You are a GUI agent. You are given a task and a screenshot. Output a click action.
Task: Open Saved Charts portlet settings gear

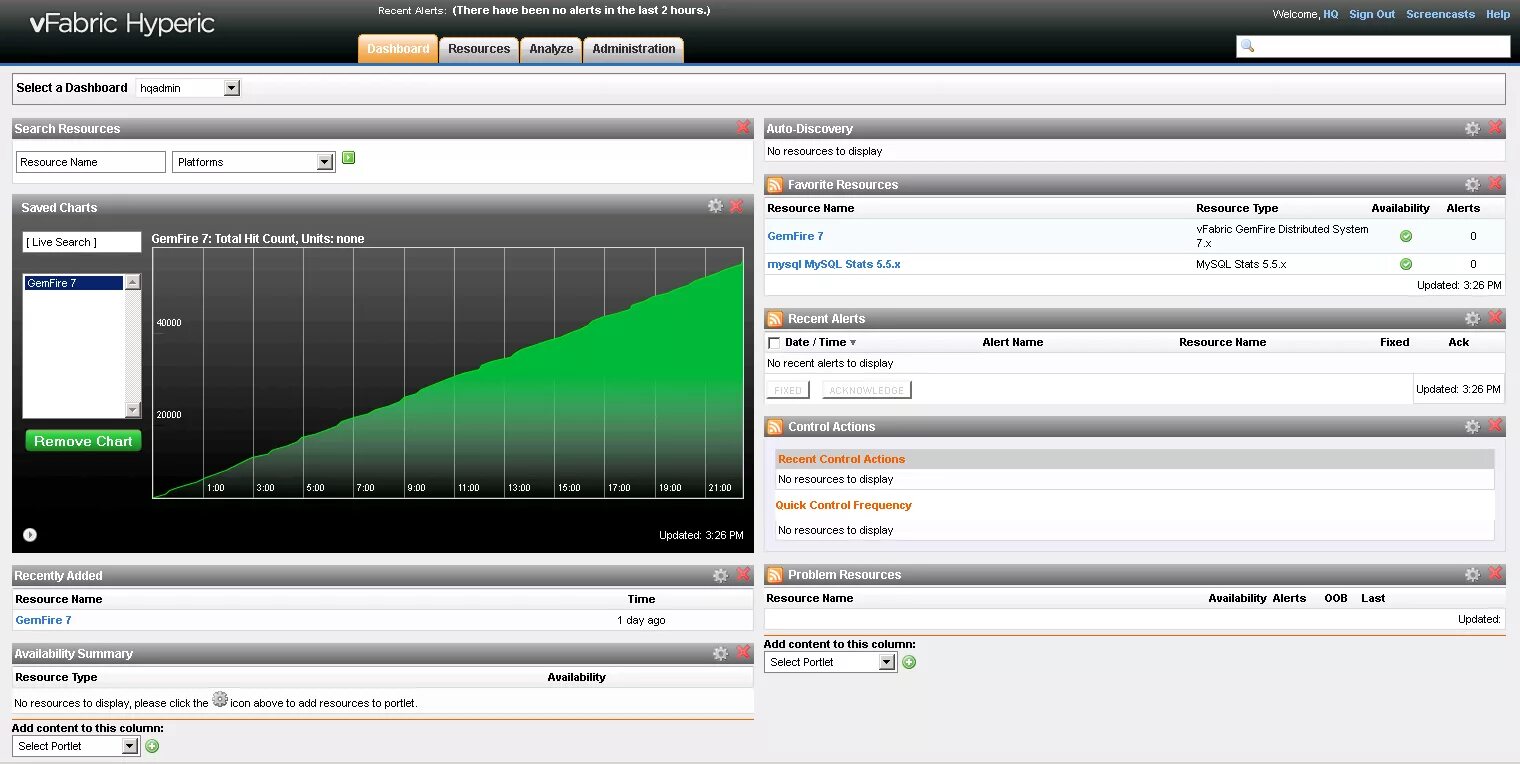(x=715, y=206)
